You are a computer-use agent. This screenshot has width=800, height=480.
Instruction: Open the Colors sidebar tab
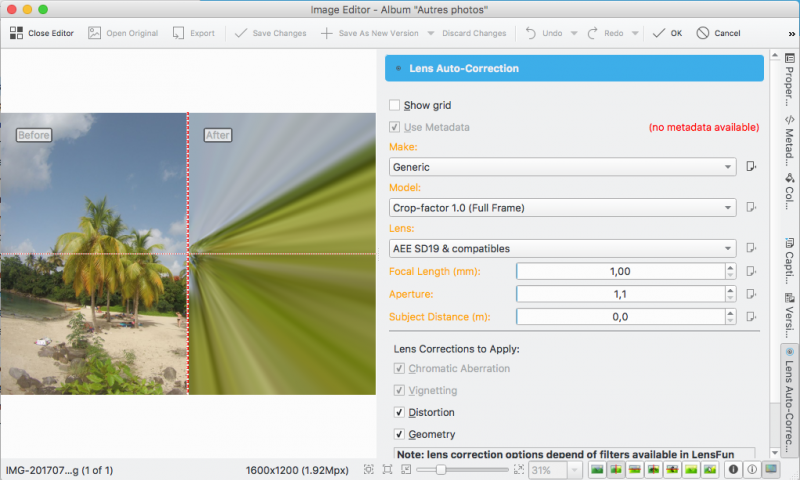(789, 192)
